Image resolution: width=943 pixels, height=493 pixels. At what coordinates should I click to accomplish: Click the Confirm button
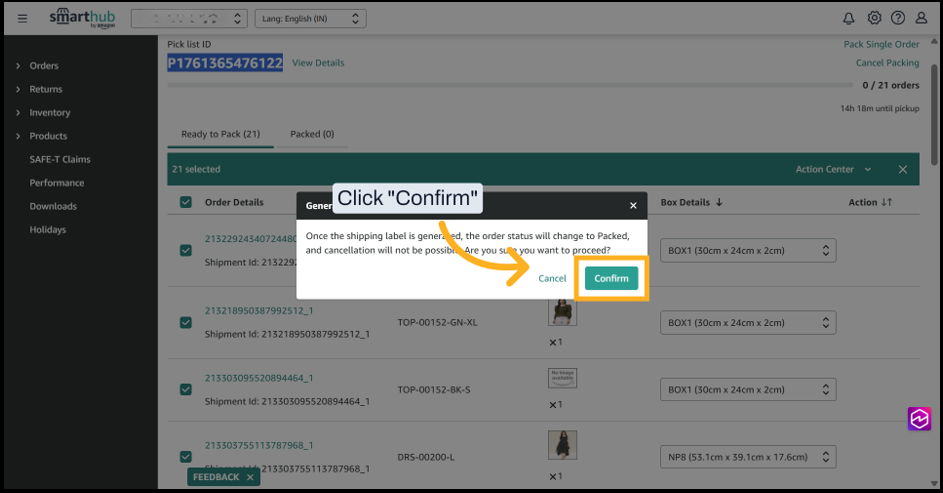(x=611, y=278)
